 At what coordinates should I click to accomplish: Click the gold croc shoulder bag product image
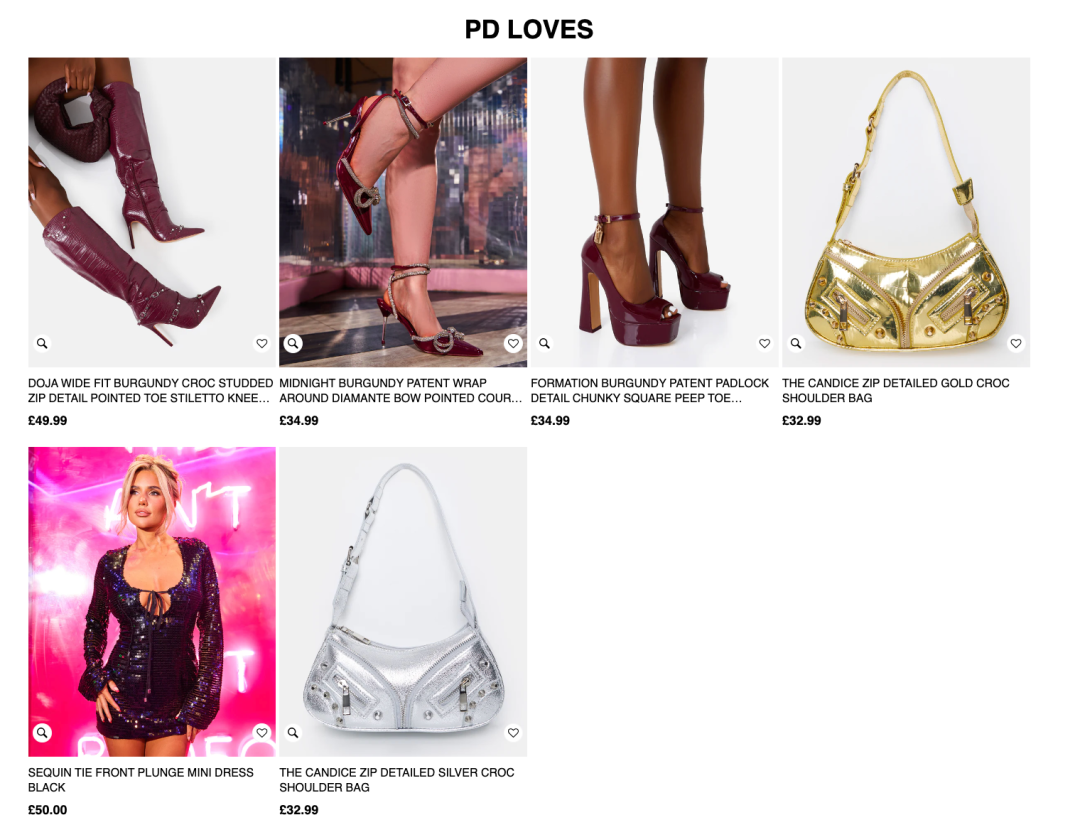point(906,212)
